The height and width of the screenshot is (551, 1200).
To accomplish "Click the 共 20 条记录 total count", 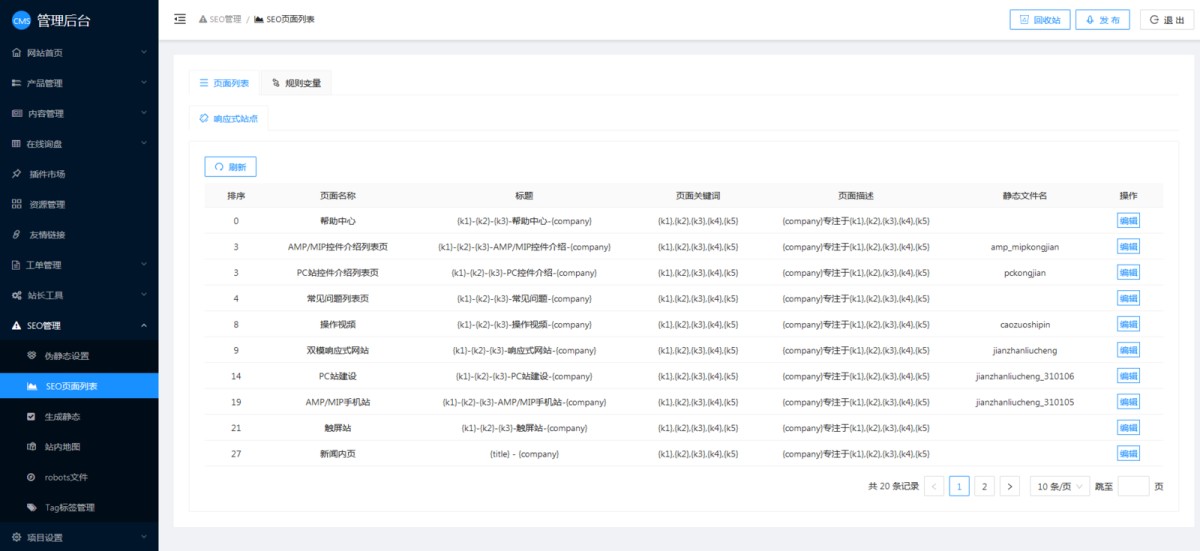I will tap(893, 486).
